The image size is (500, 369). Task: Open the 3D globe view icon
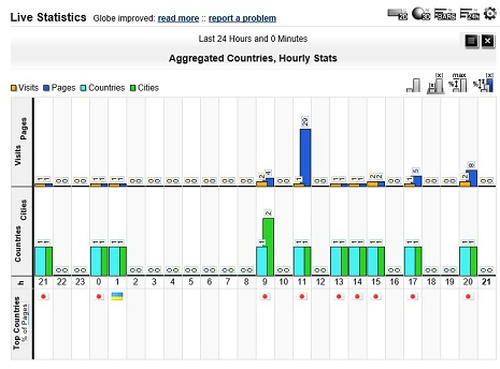tap(421, 14)
